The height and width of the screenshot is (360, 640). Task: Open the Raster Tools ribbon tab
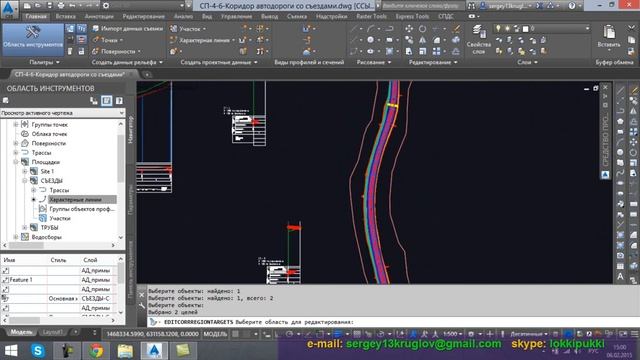click(x=371, y=16)
